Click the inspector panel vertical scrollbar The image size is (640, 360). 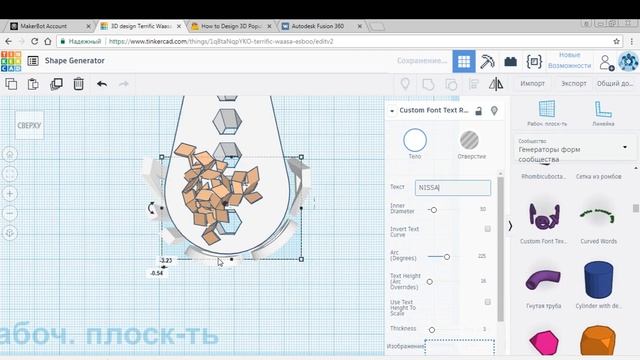500,249
